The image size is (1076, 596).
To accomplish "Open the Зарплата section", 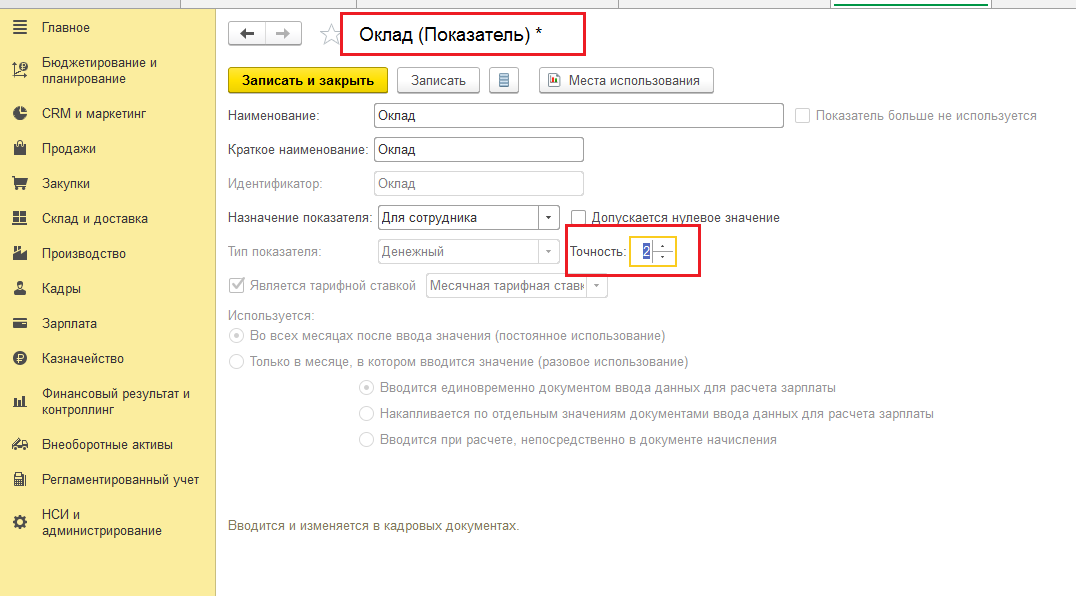I will point(22,324).
